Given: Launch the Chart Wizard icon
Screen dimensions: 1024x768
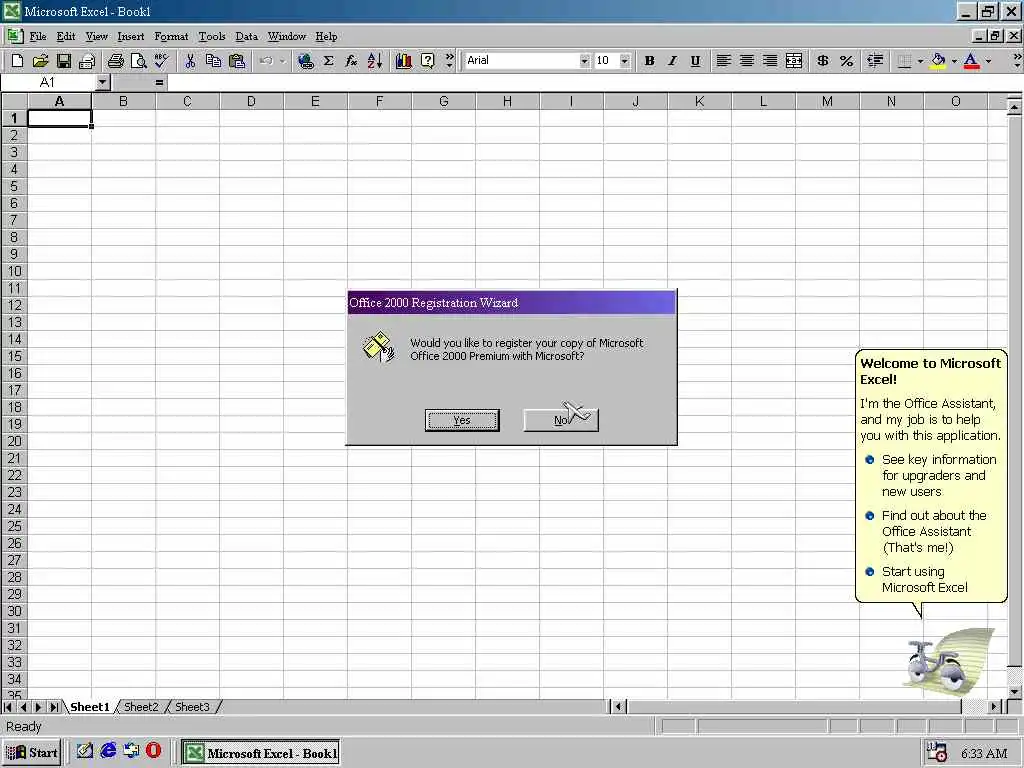Looking at the screenshot, I should (x=404, y=61).
